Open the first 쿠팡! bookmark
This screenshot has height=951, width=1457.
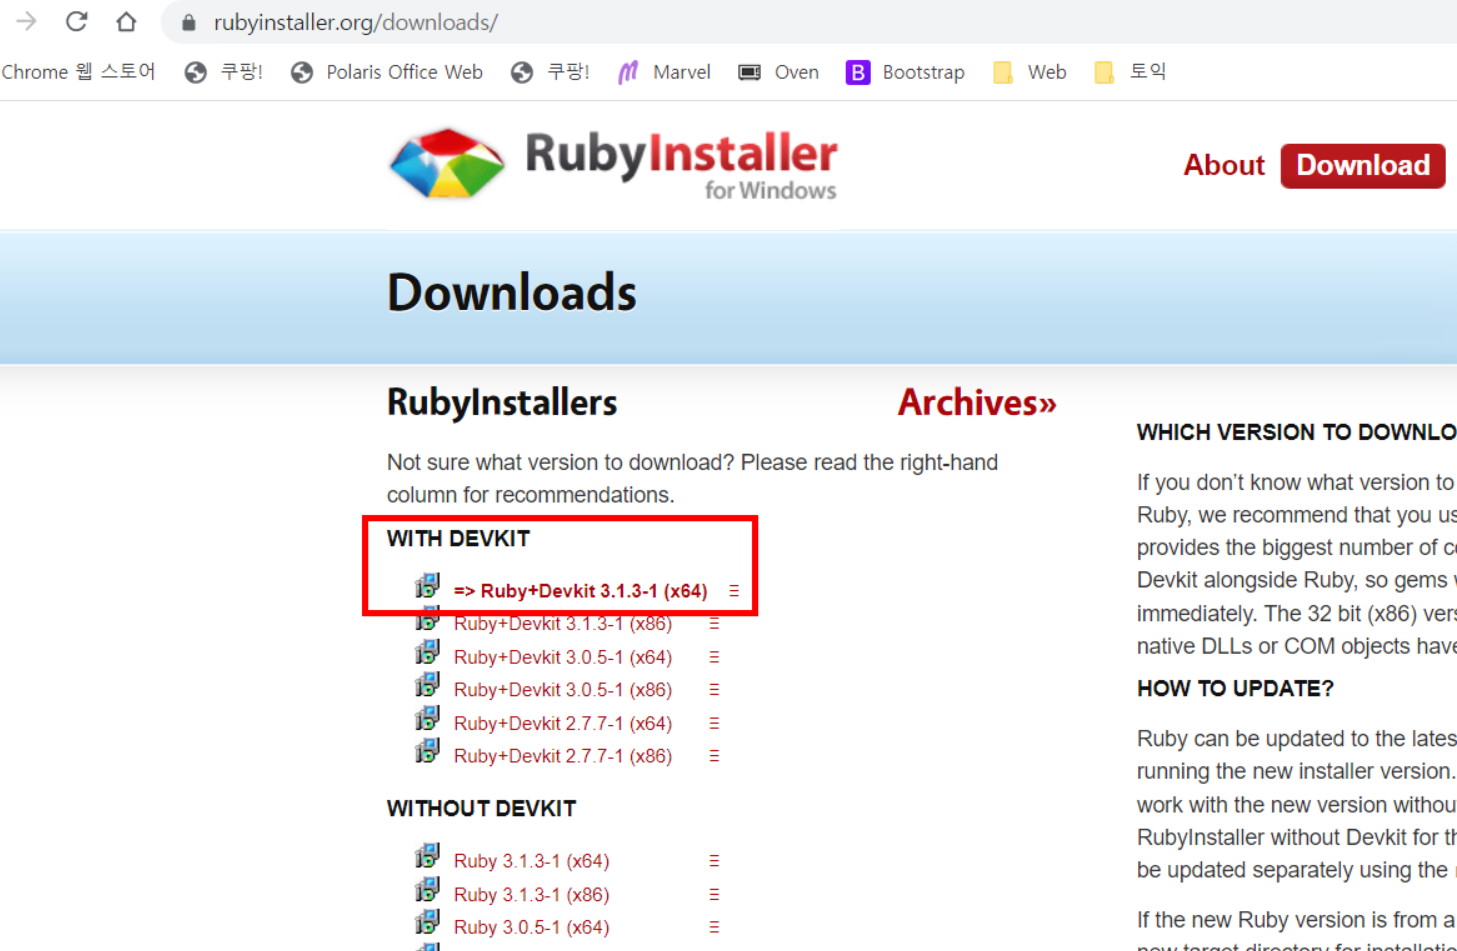(224, 72)
